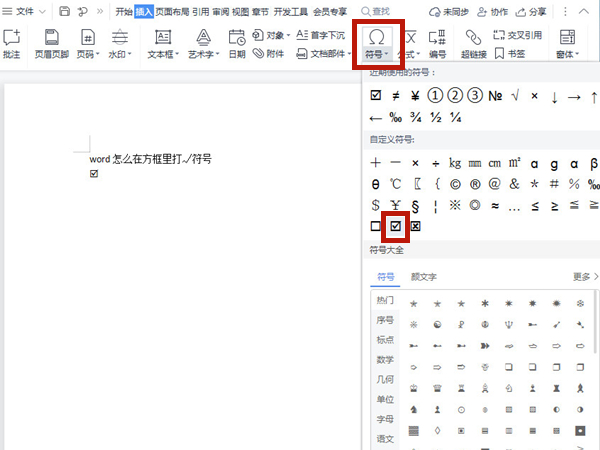The image size is (600, 450).
Task: Insert a 超链接 hyperlink
Action: (x=473, y=43)
